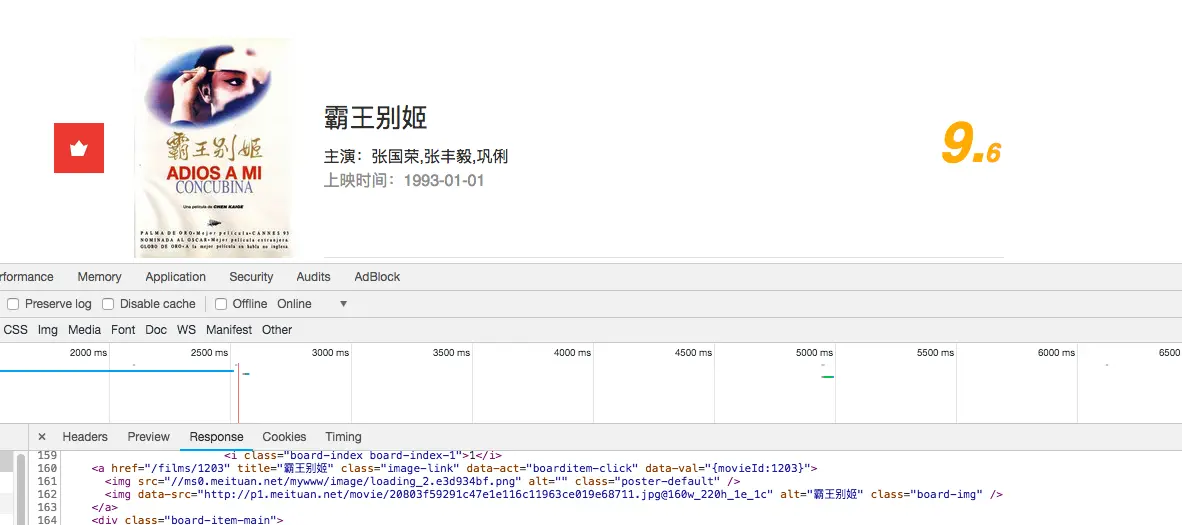Select the loading_2.e3d934bf.png src text
The image size is (1182, 525).
pos(341,481)
